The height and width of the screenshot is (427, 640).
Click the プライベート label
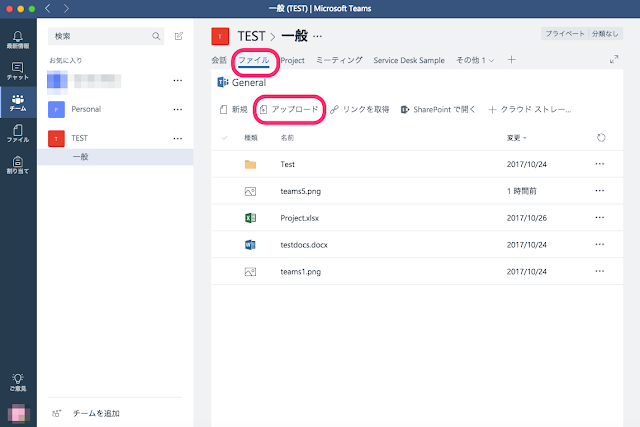(x=565, y=33)
